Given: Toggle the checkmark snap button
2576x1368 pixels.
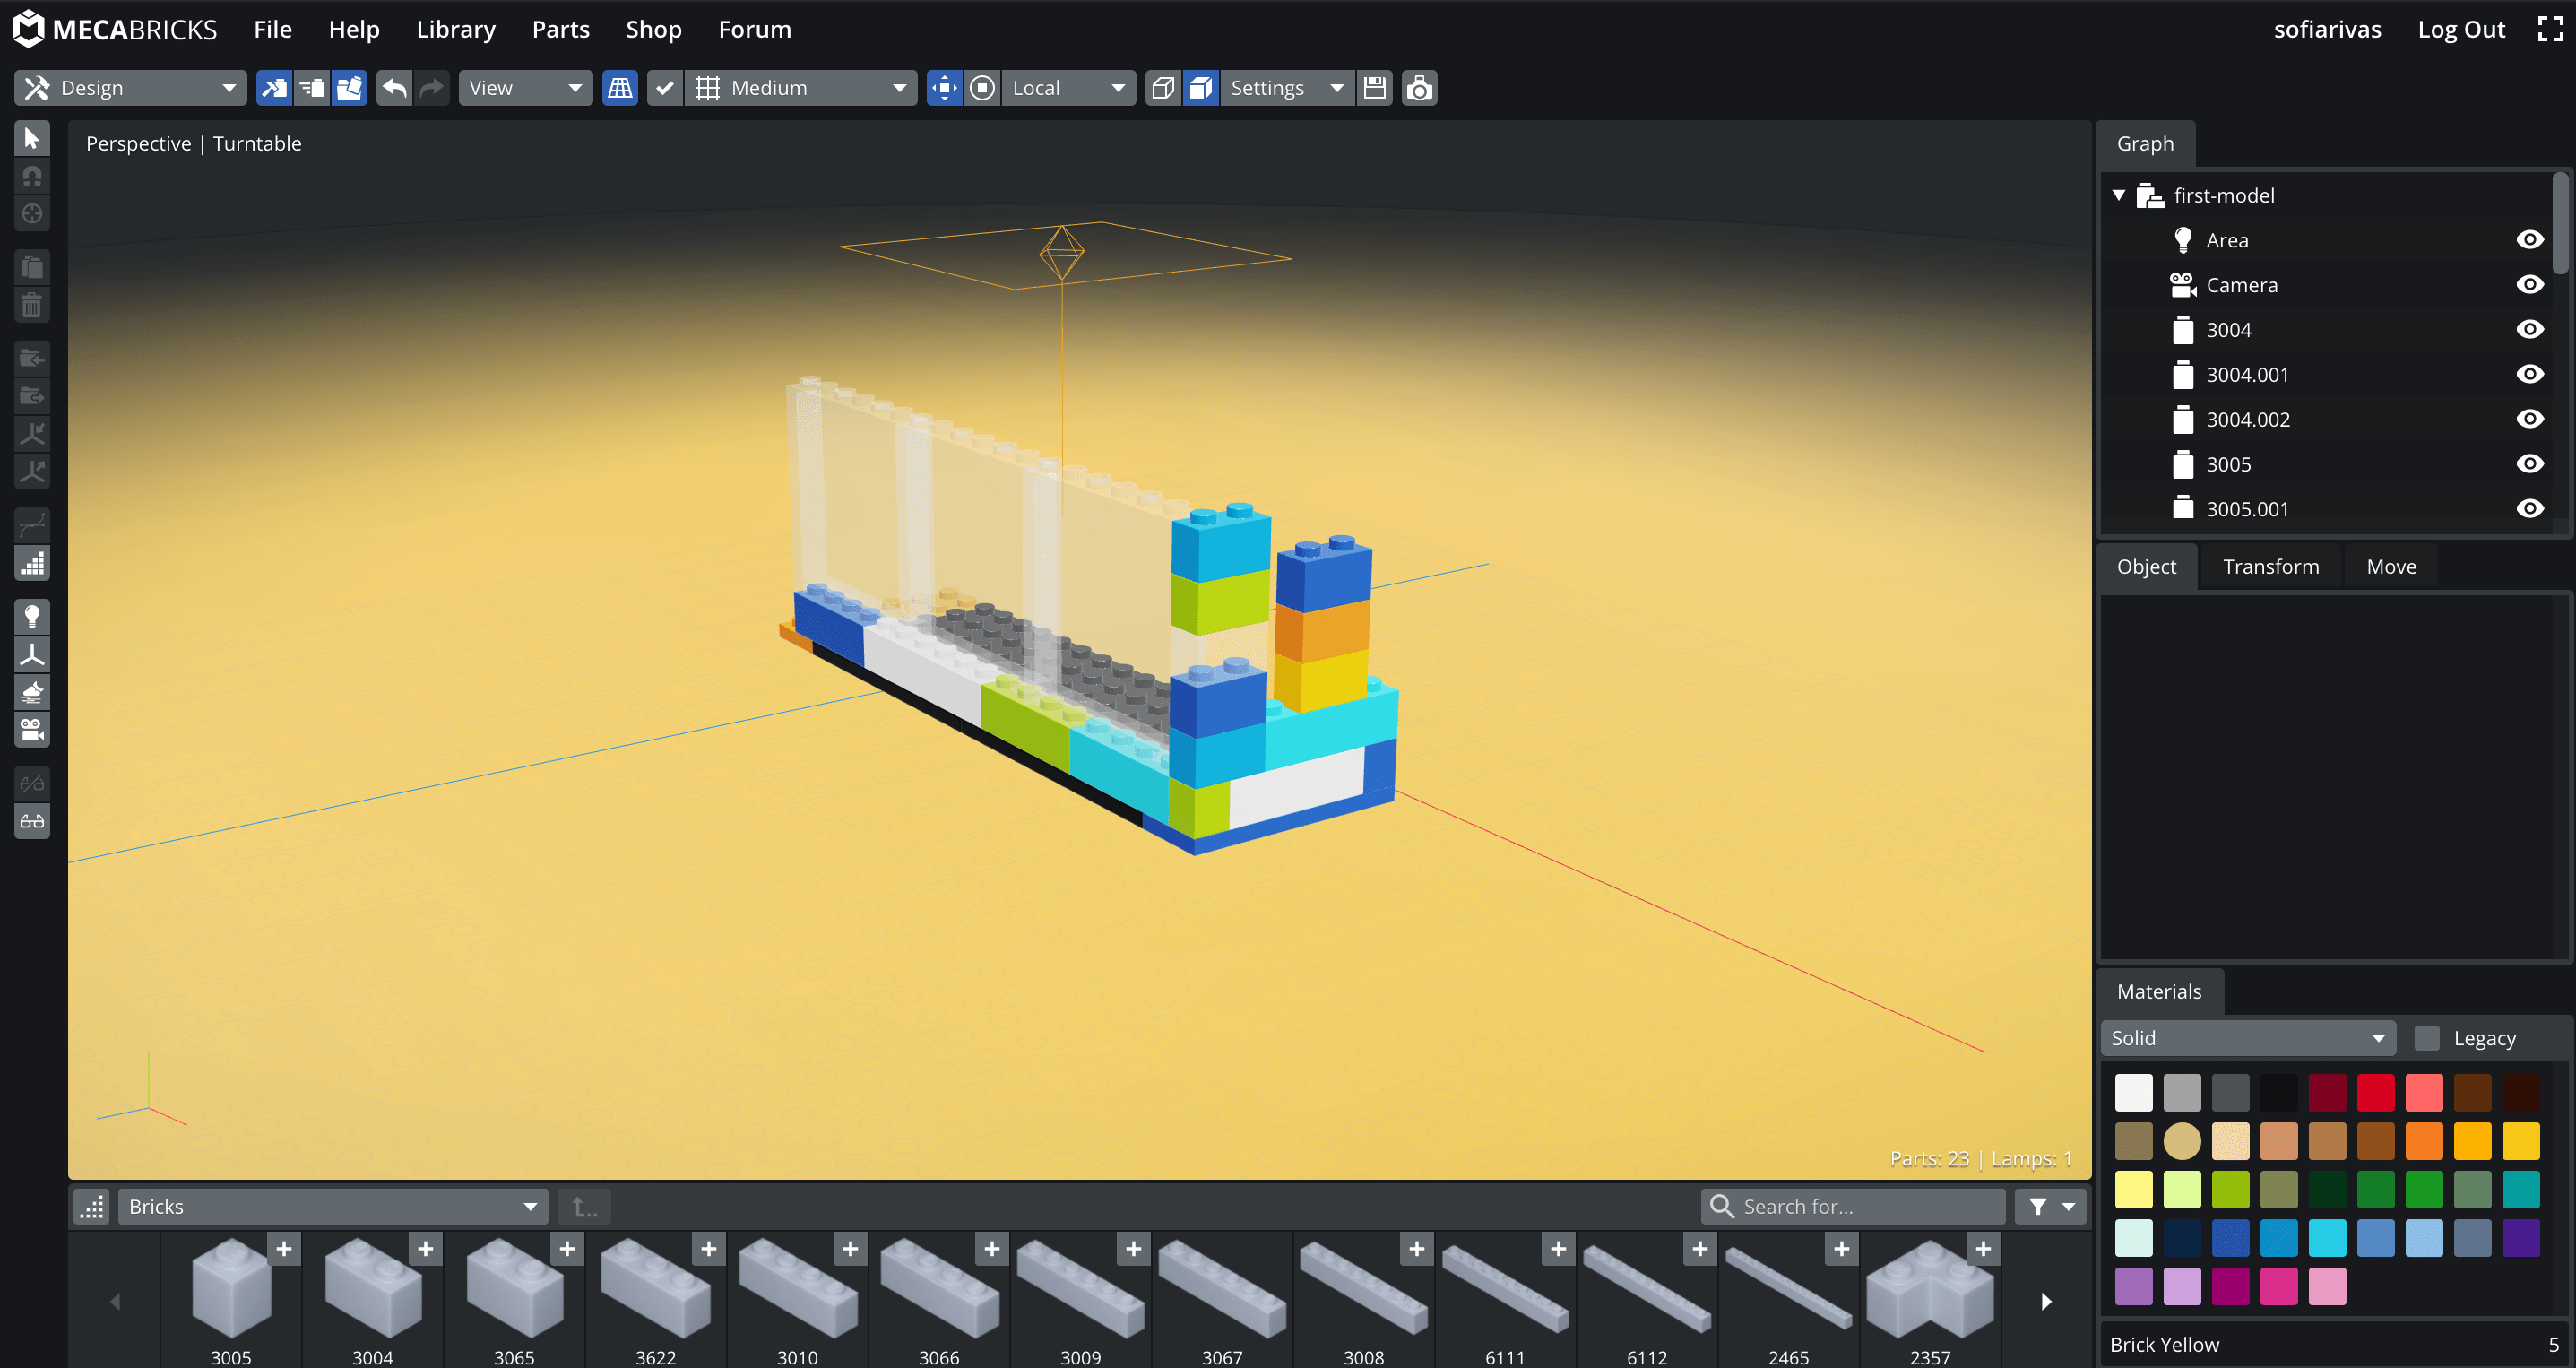Looking at the screenshot, I should tap(664, 88).
